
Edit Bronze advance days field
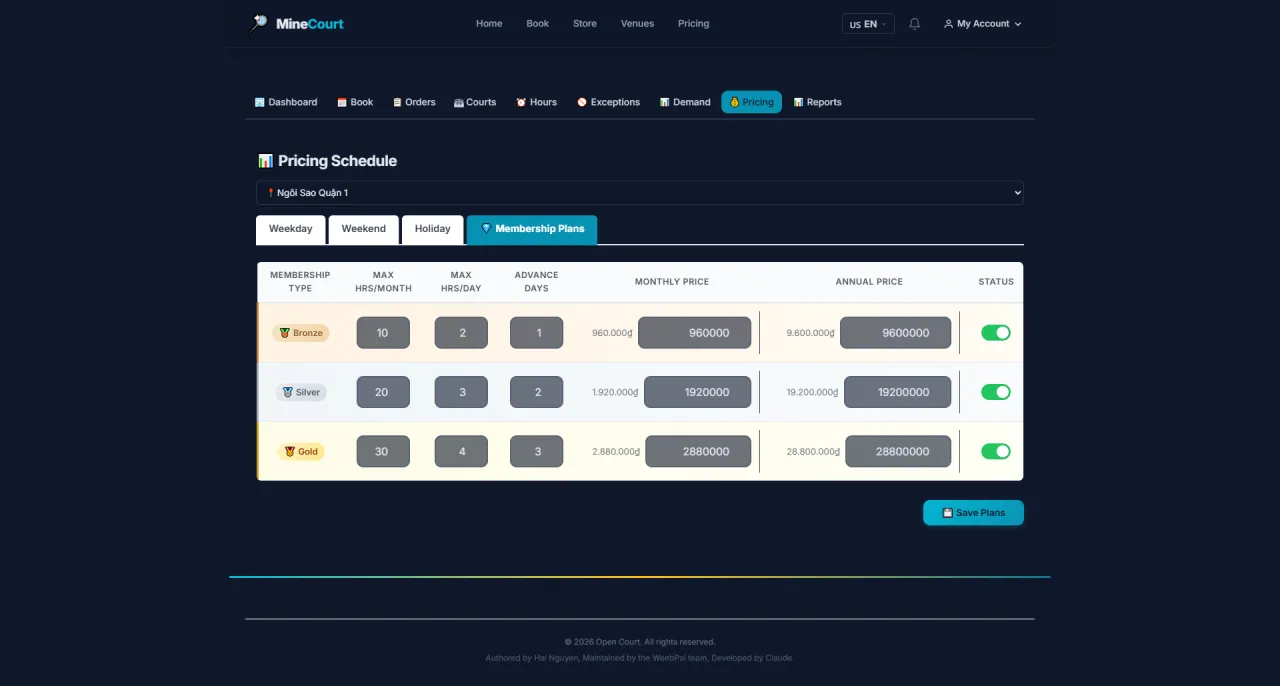click(537, 333)
